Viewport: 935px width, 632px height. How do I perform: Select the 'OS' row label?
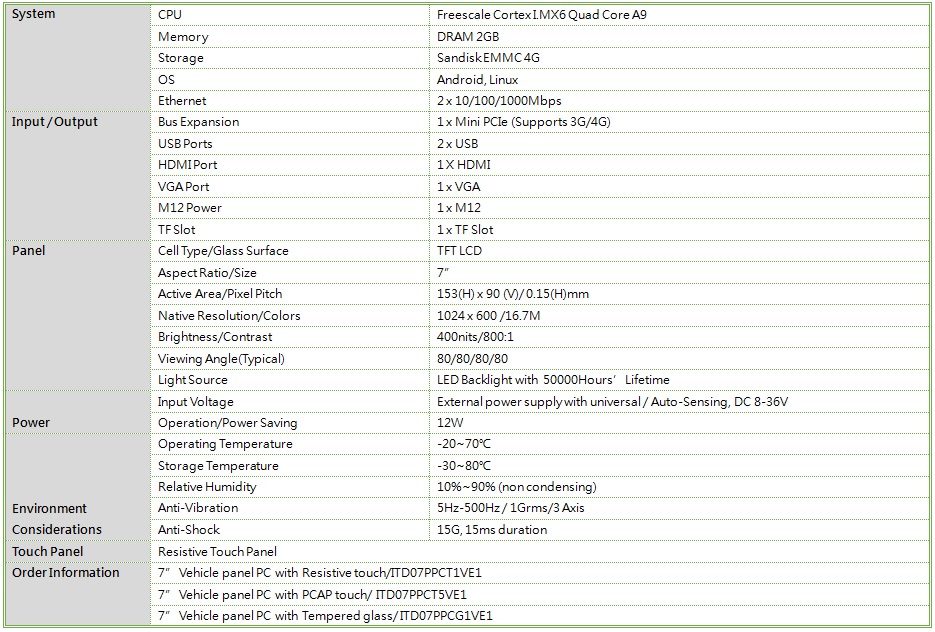pos(166,79)
